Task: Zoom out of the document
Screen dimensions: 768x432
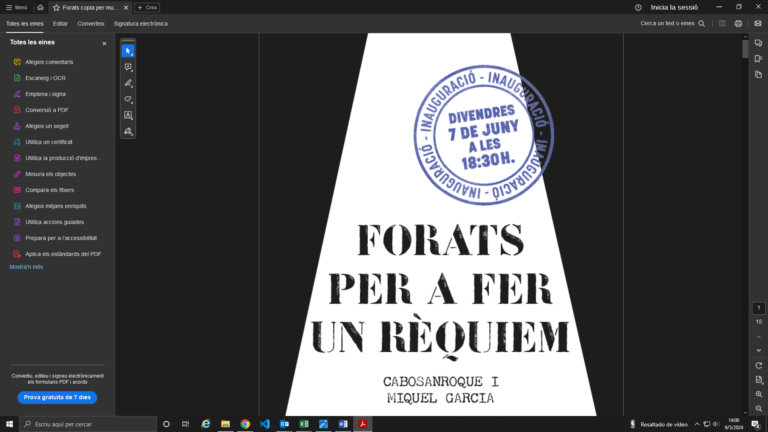Action: click(x=759, y=408)
